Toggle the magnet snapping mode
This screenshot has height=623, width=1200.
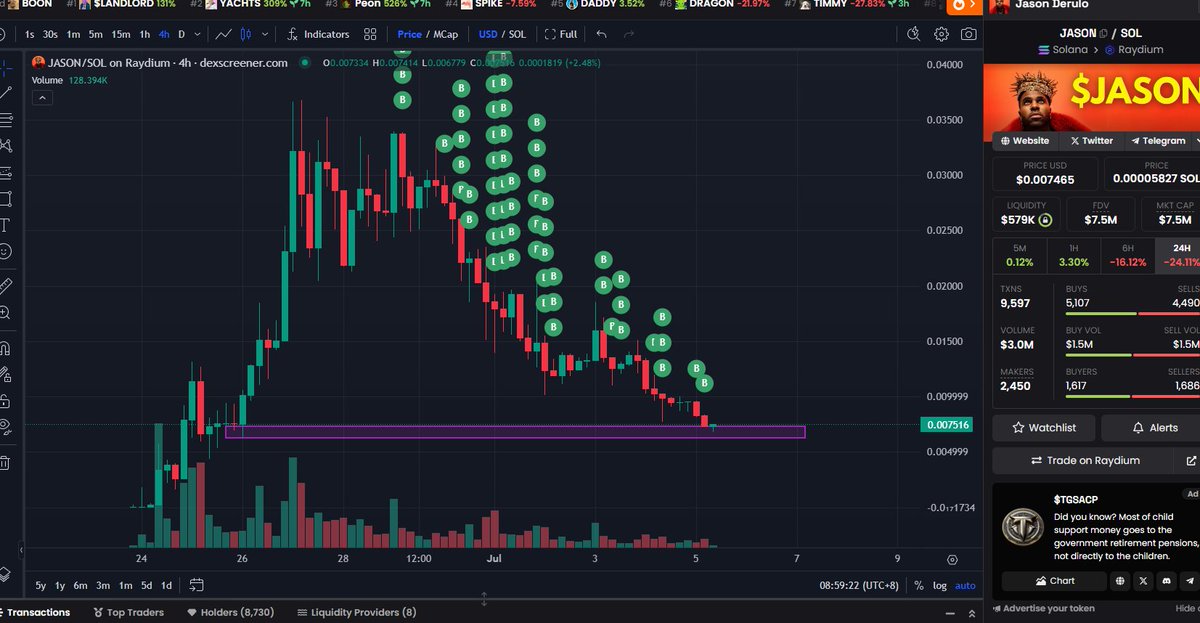(x=6, y=348)
